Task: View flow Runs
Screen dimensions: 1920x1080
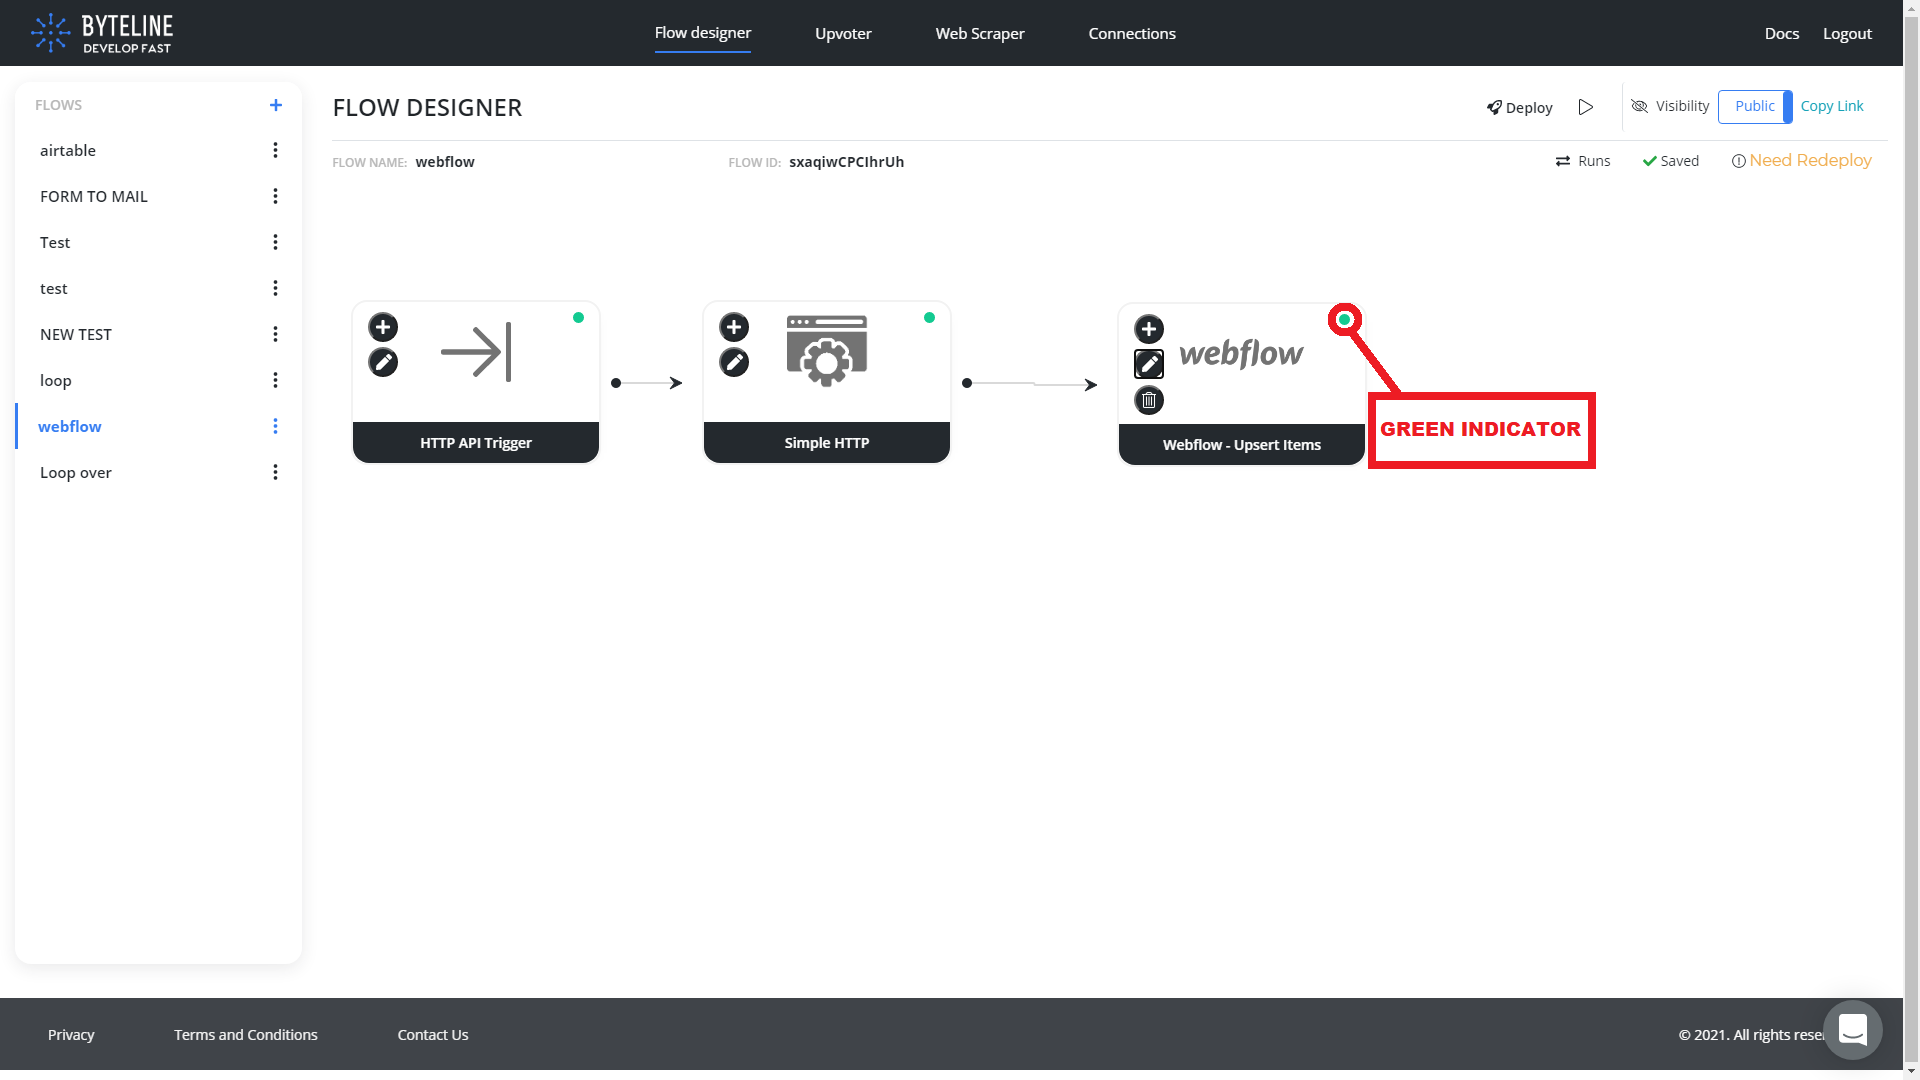Action: tap(1583, 161)
